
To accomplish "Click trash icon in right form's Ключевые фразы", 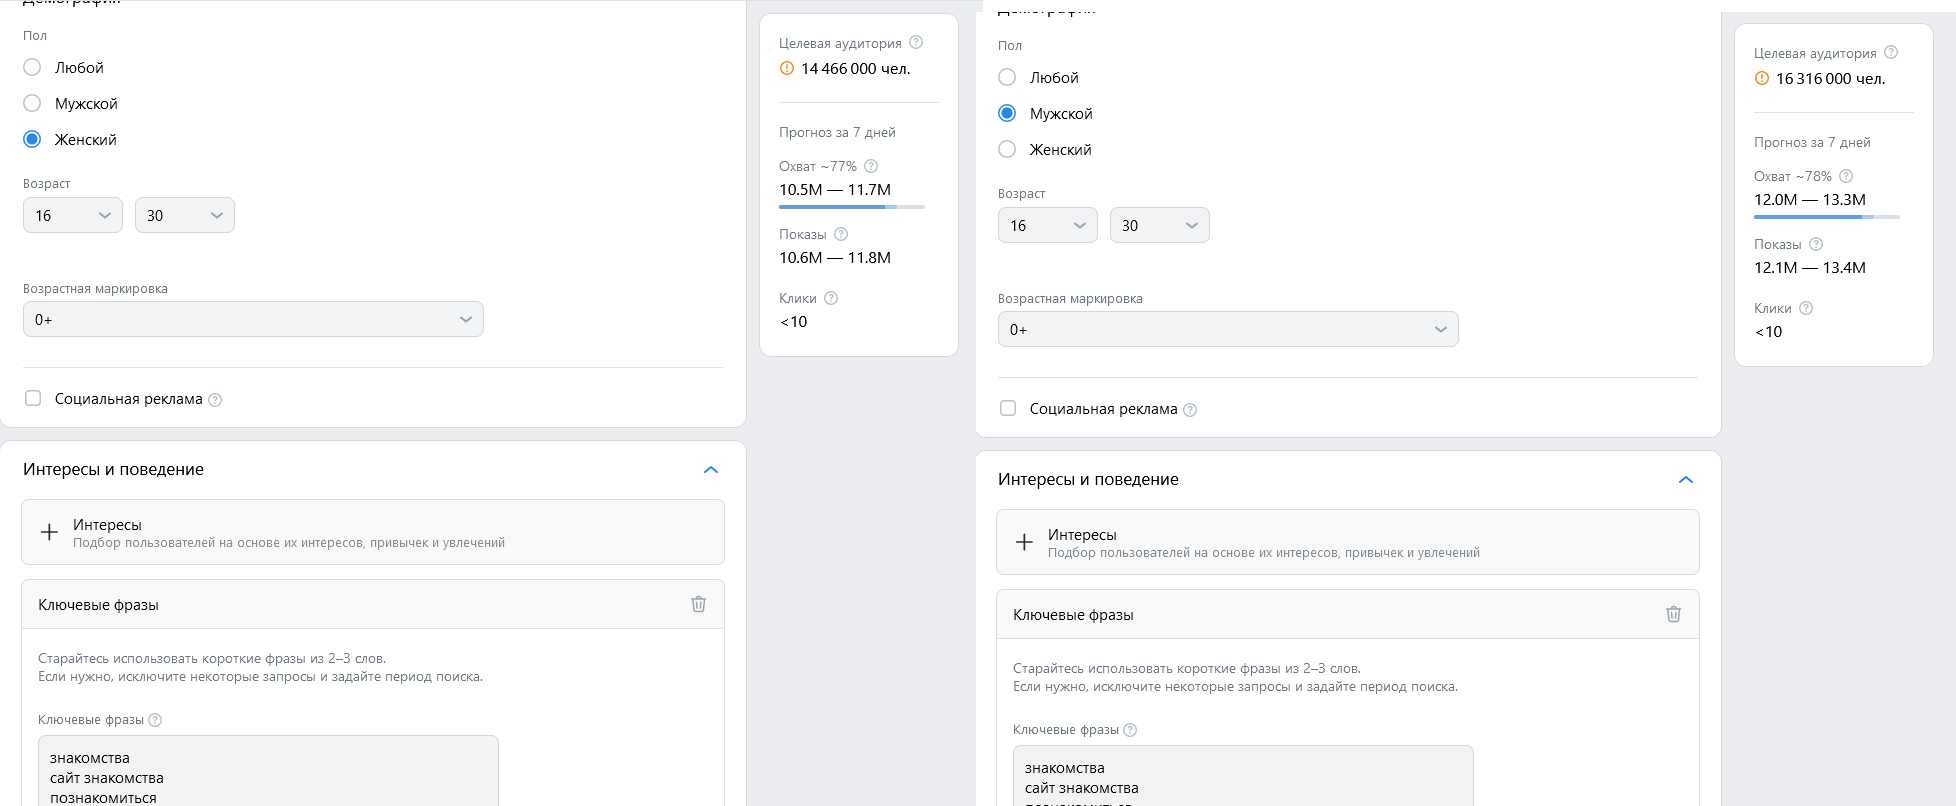I will click(1674, 614).
